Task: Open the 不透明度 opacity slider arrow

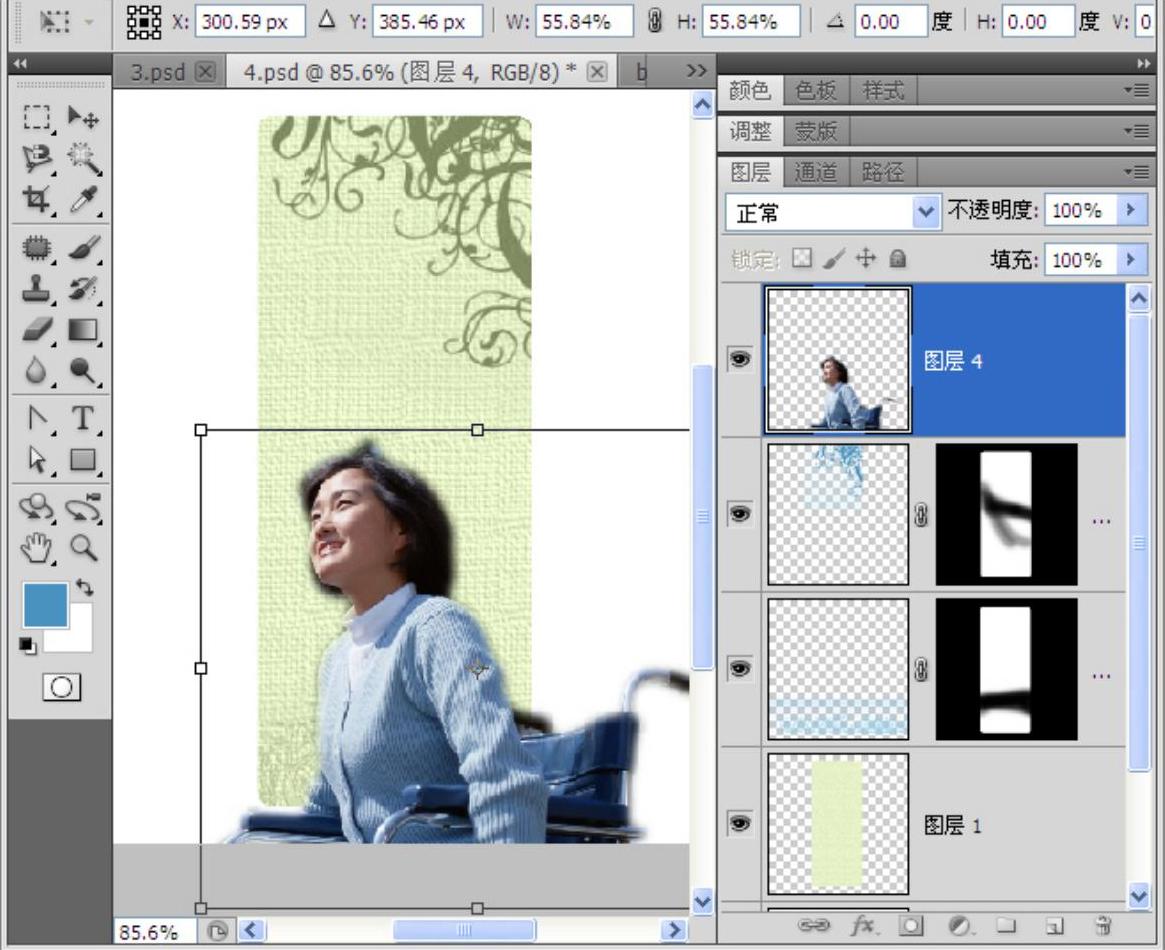Action: (x=1131, y=210)
